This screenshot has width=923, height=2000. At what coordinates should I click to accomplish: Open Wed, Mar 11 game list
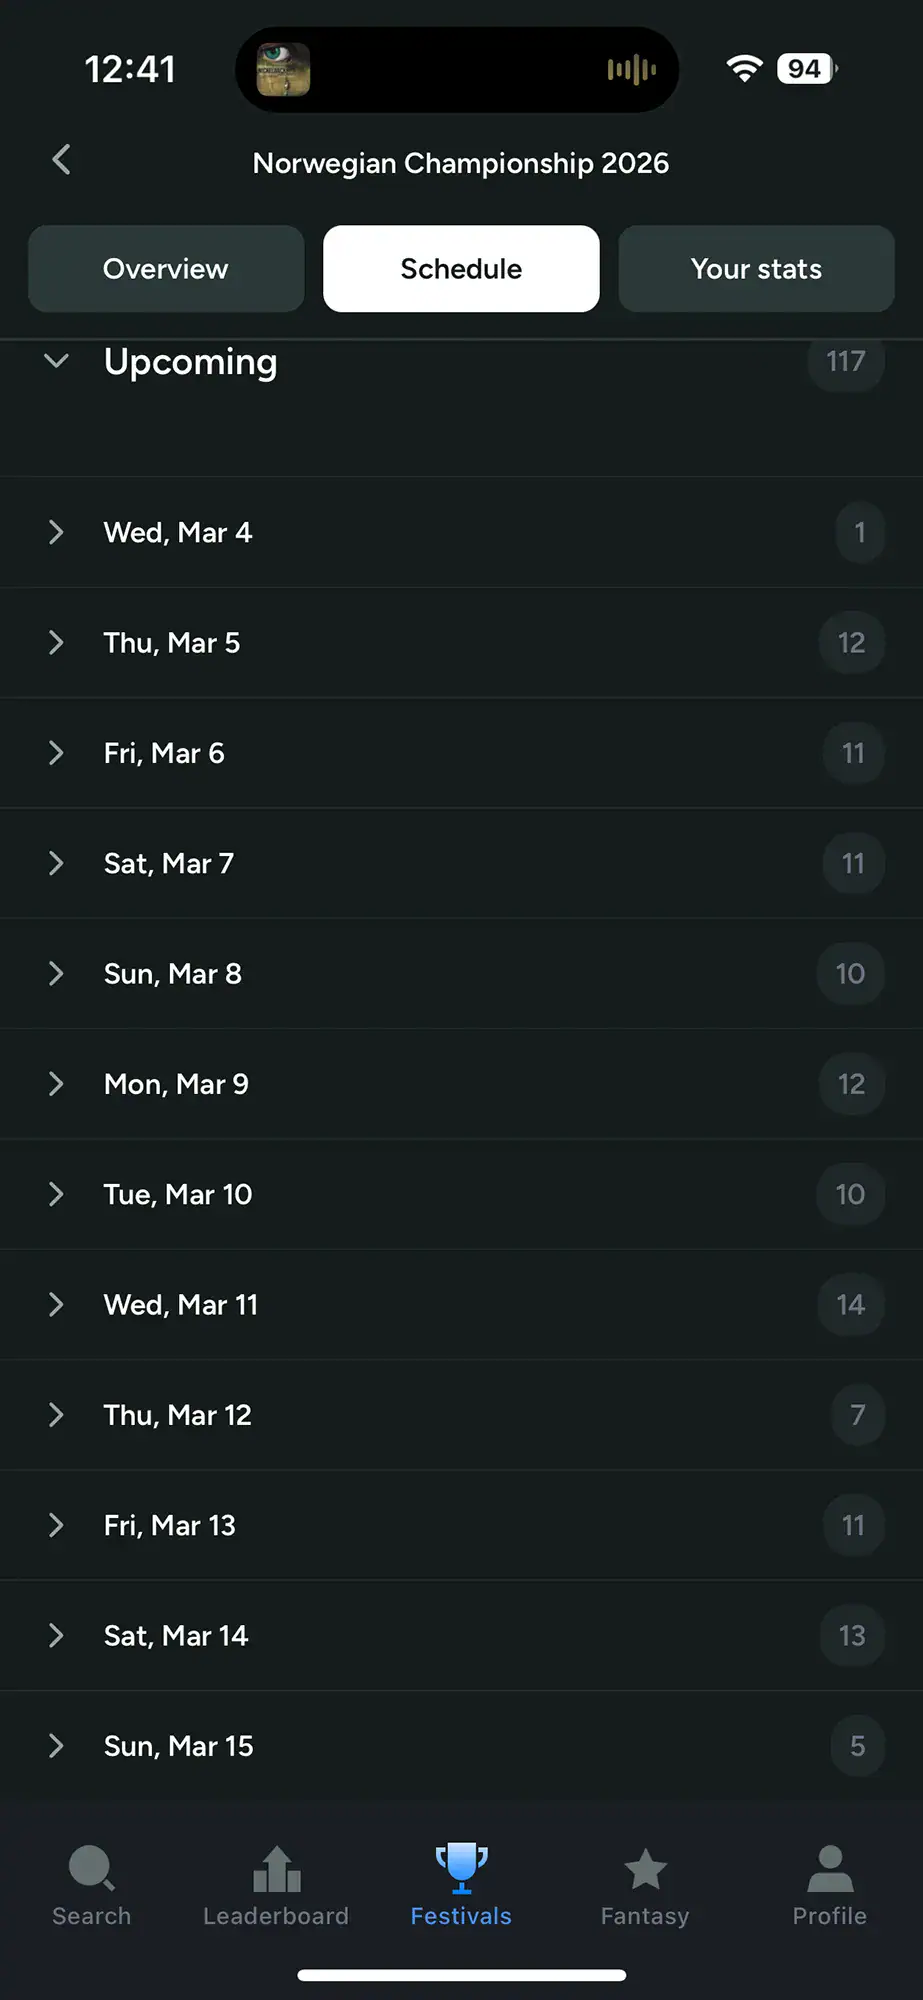[181, 1304]
